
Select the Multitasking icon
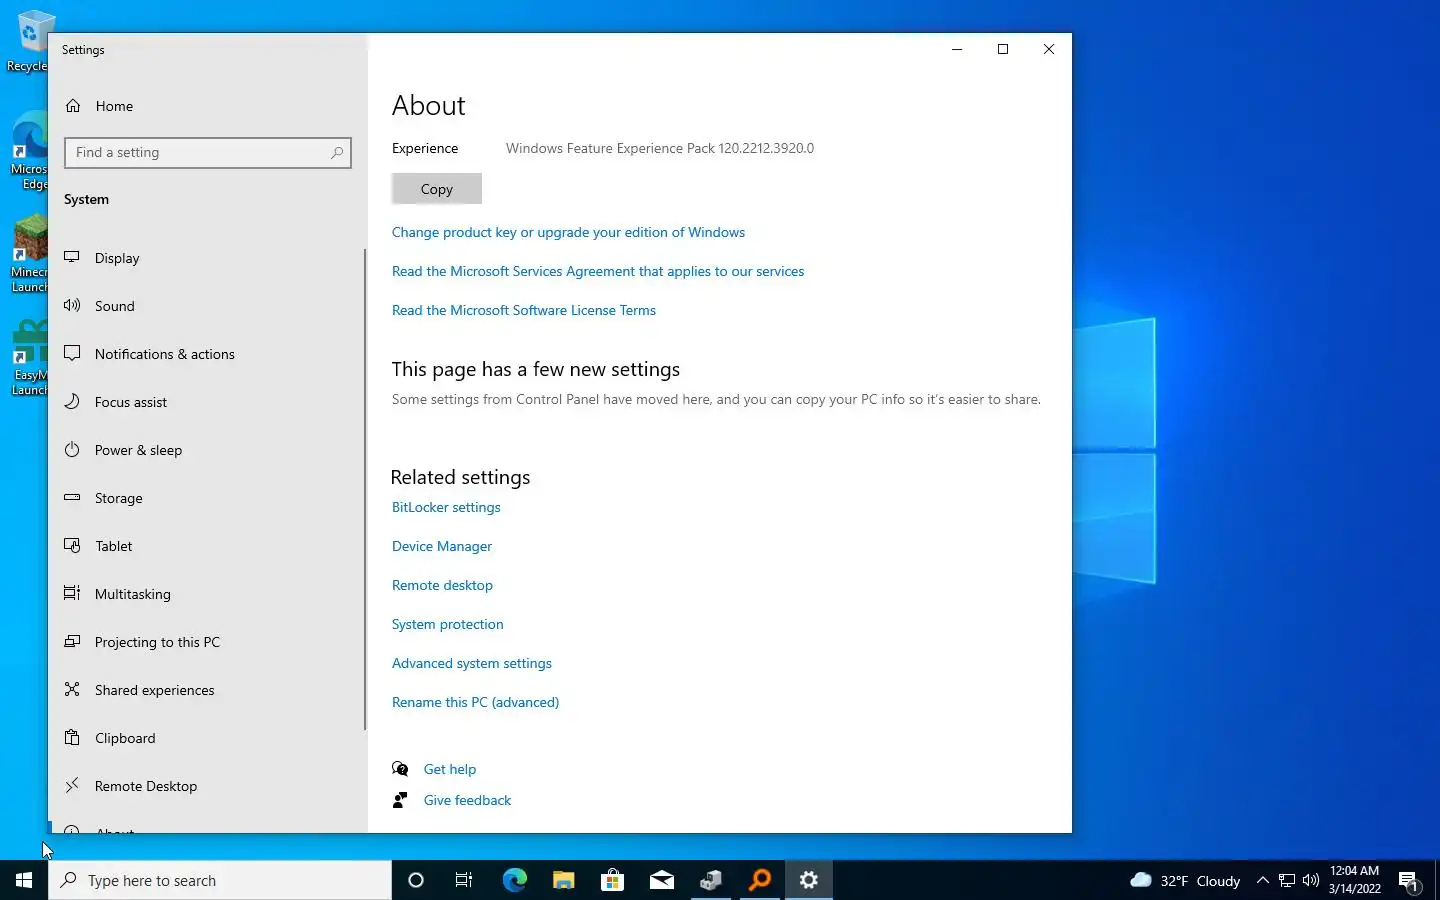[x=72, y=593]
